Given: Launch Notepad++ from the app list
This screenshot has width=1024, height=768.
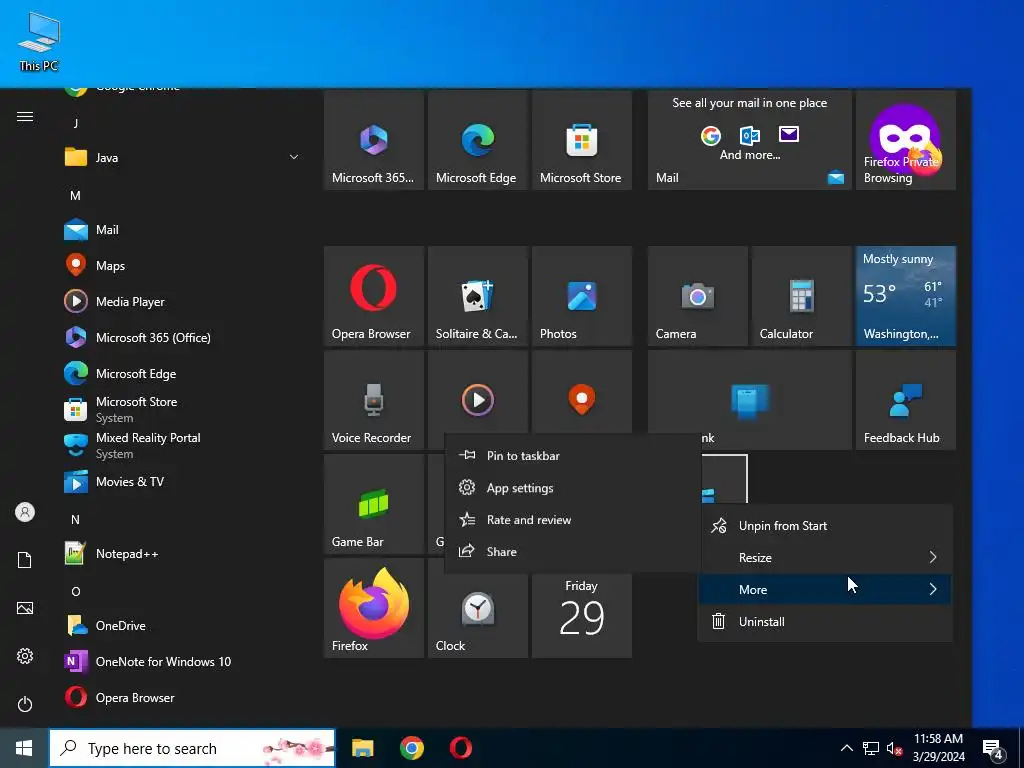Looking at the screenshot, I should [183, 554].
